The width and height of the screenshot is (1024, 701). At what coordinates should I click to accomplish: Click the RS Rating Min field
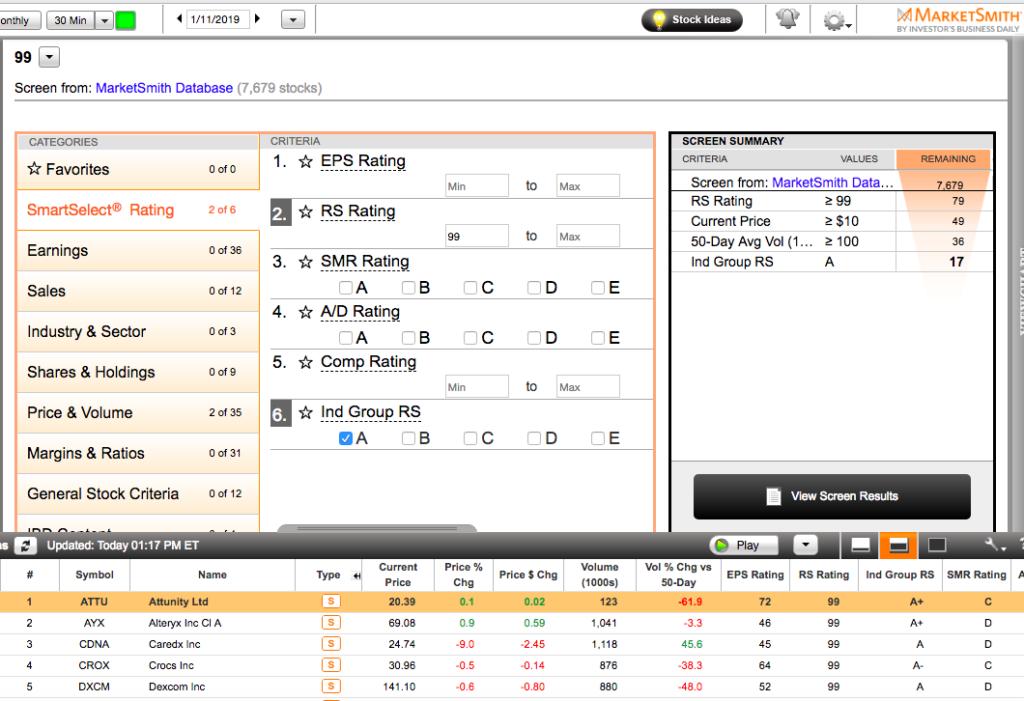(x=477, y=236)
